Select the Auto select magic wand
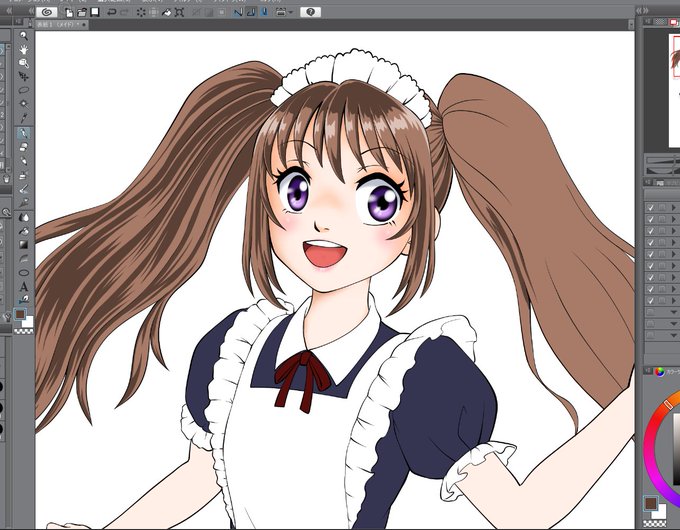Image resolution: width=680 pixels, height=530 pixels. [23, 104]
